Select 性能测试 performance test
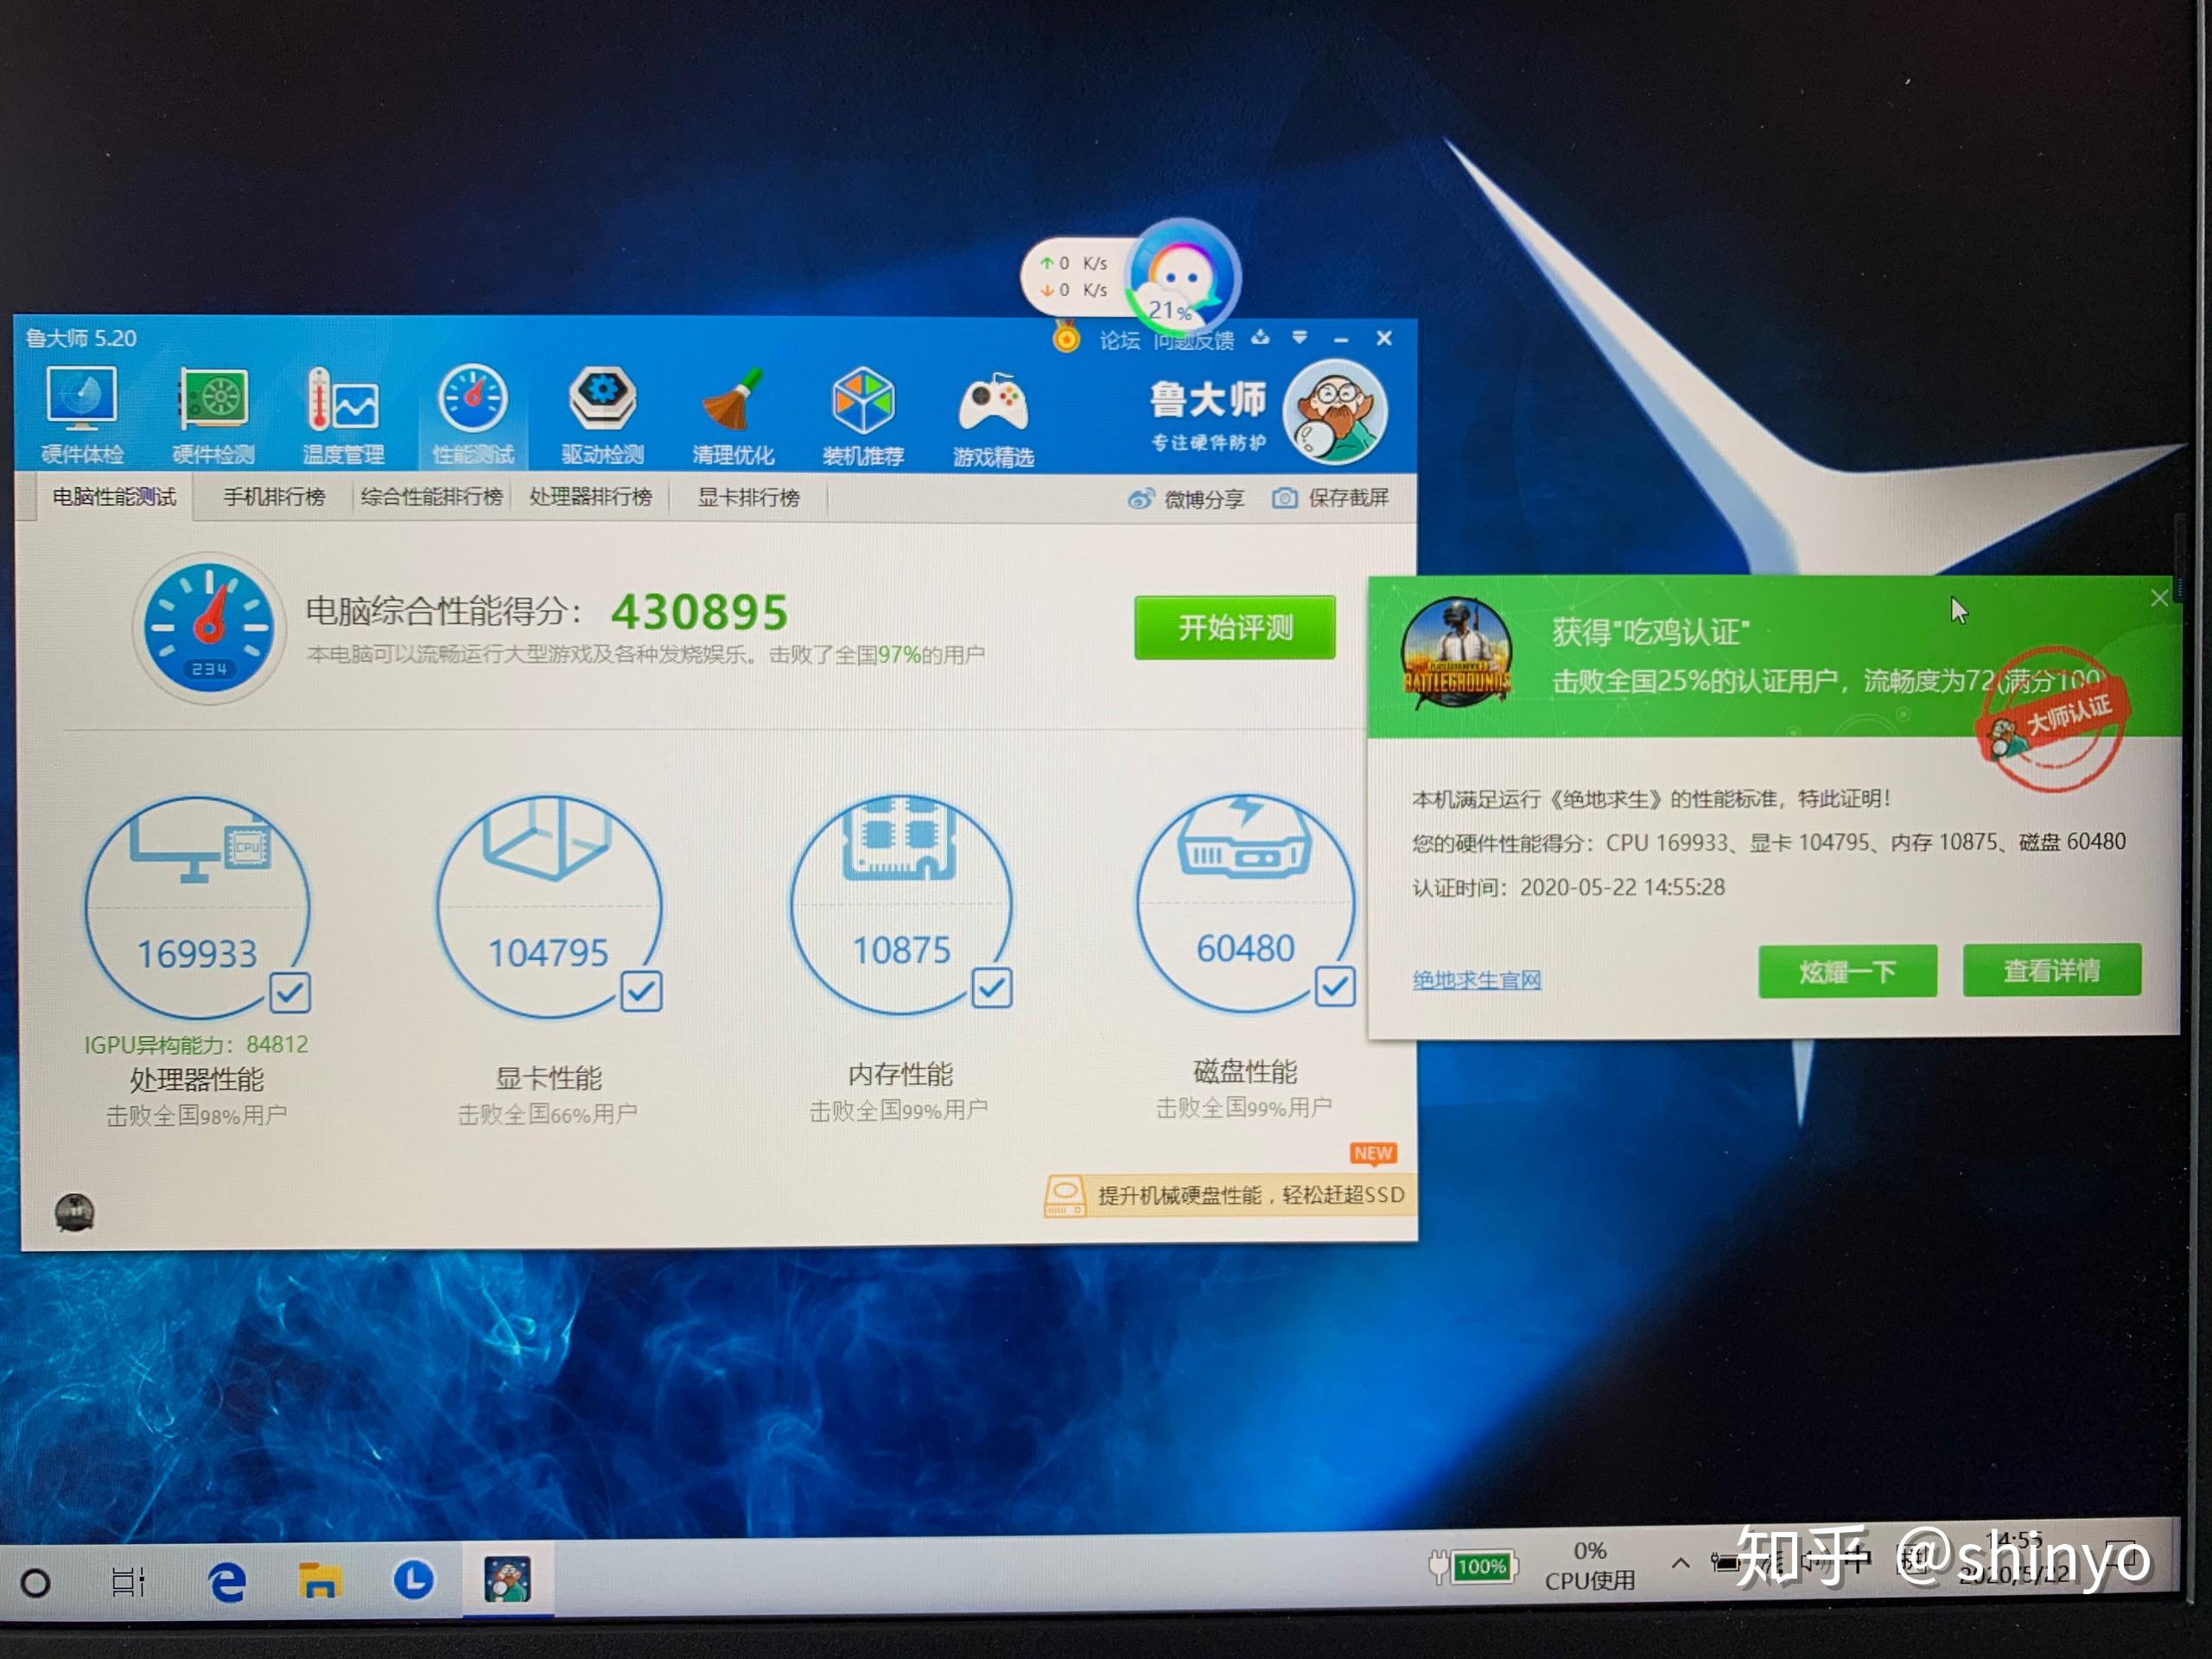 473,415
